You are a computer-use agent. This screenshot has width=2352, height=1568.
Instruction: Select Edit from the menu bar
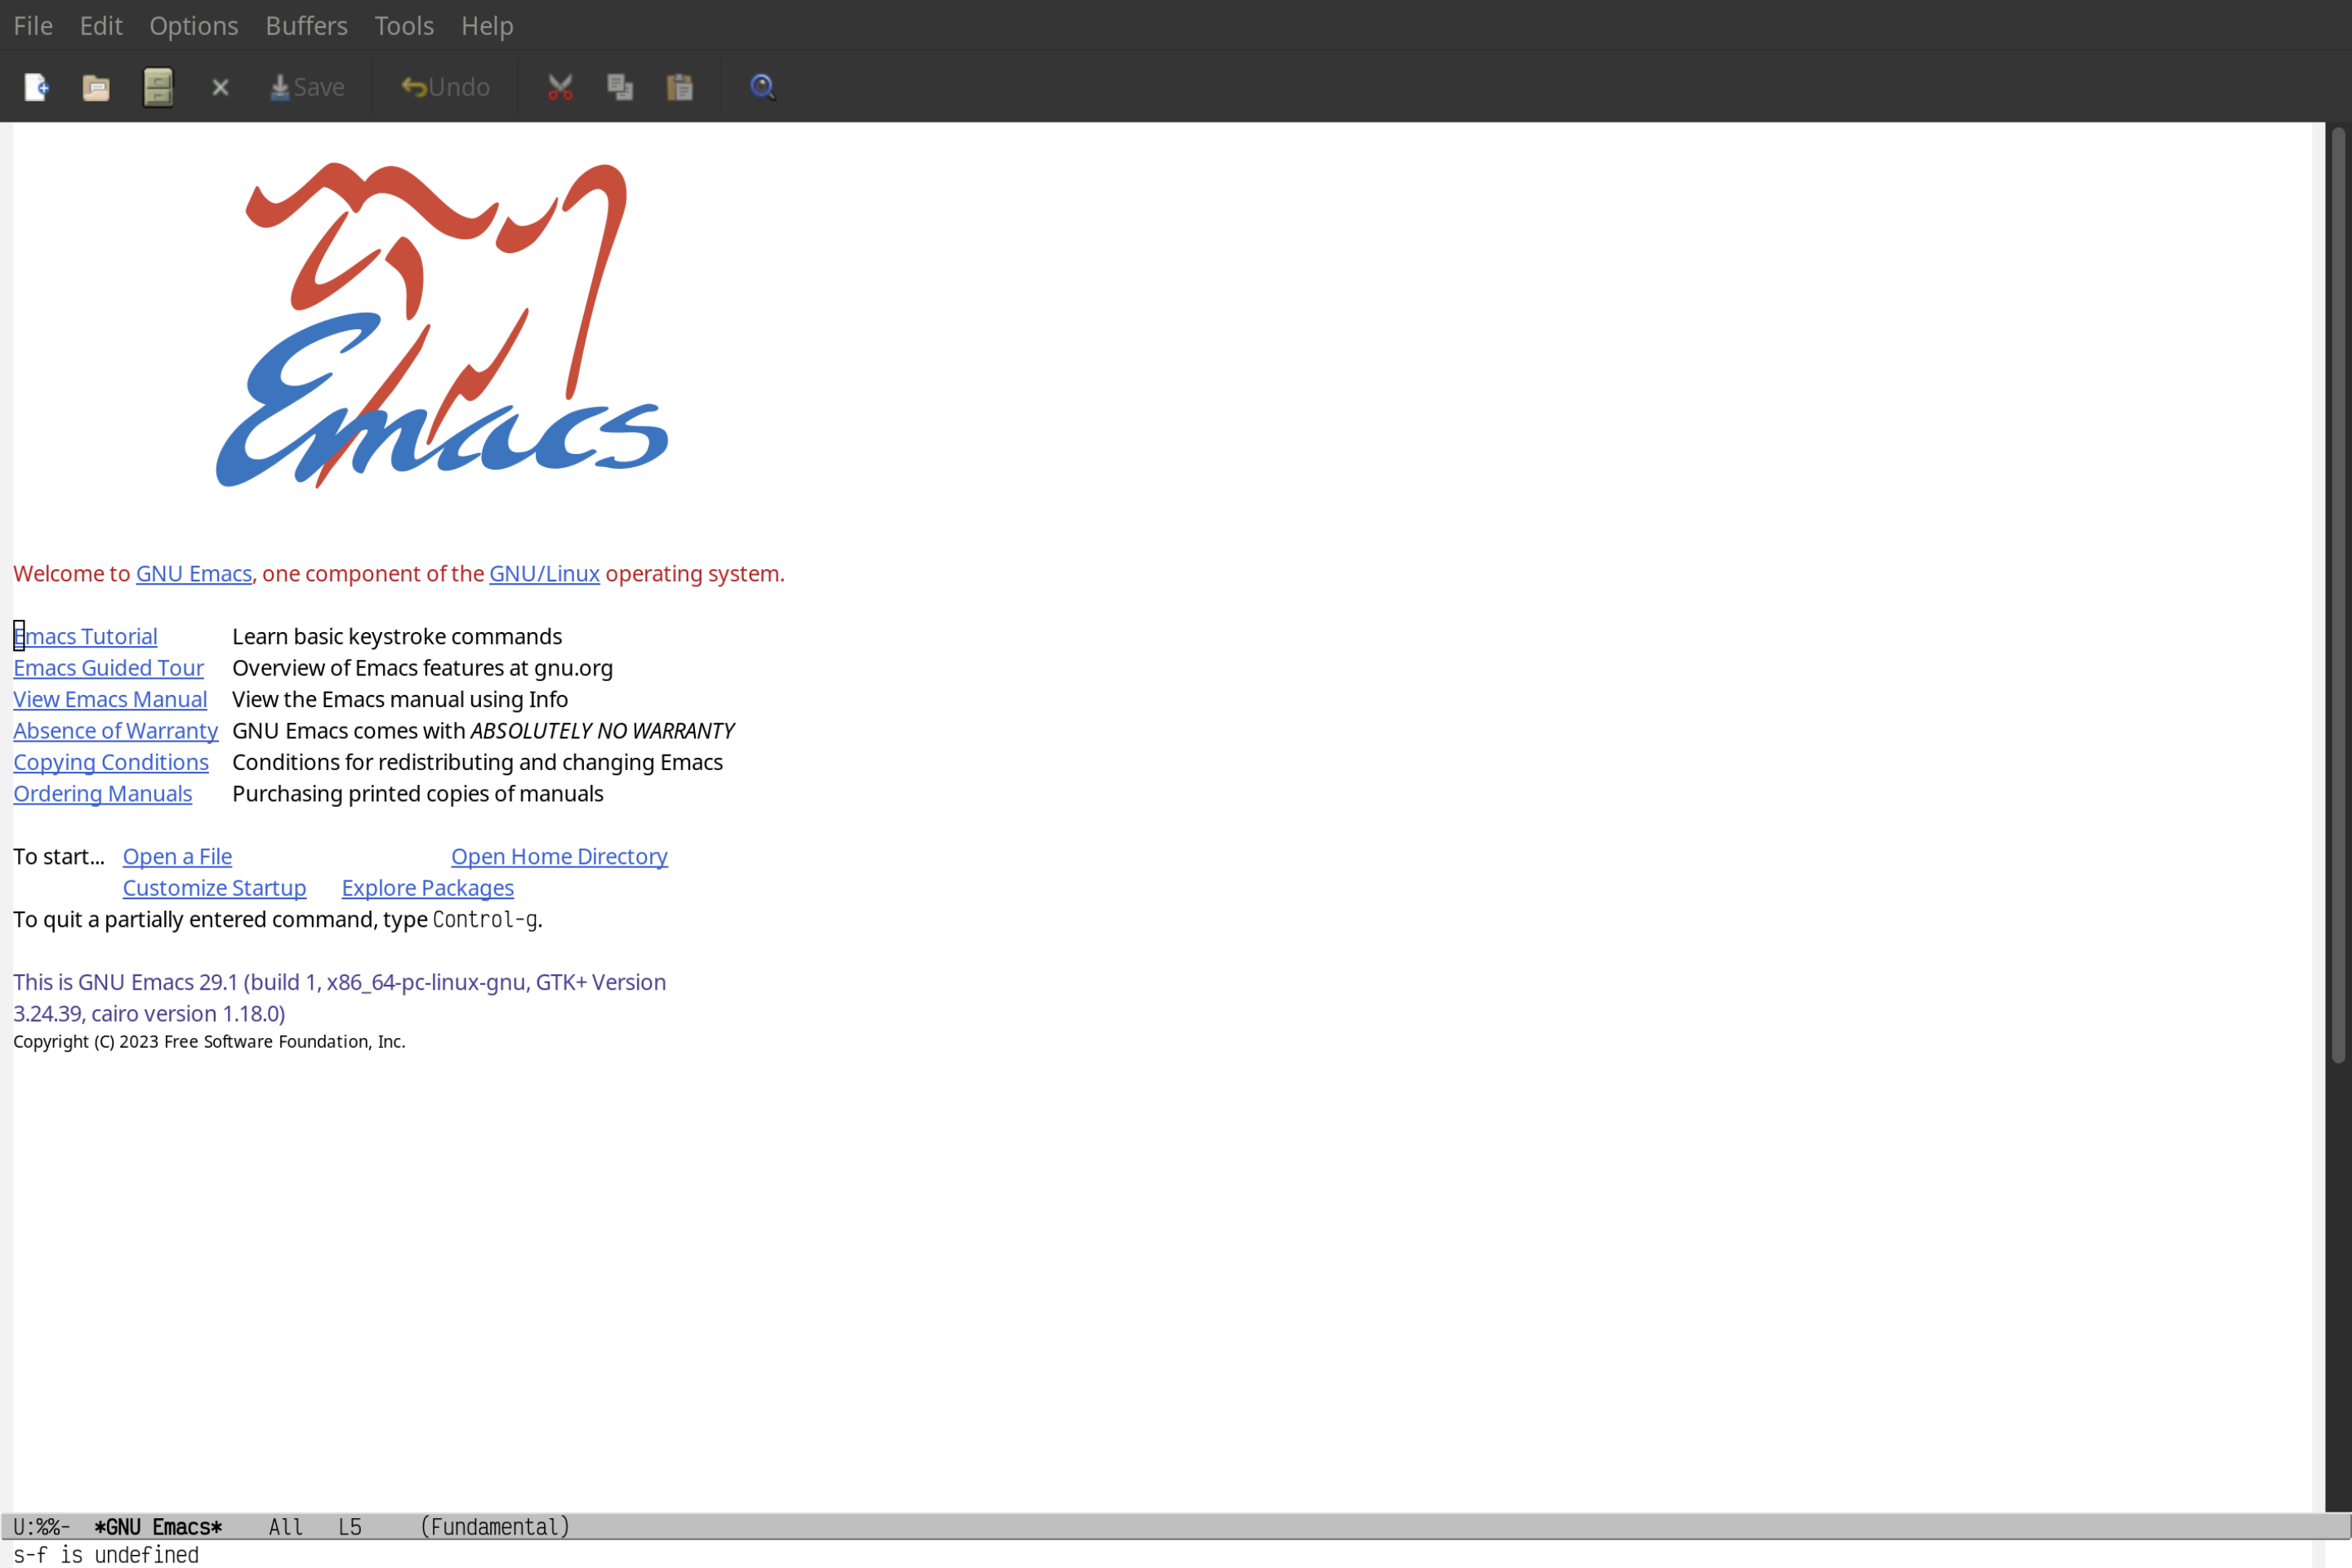click(98, 24)
